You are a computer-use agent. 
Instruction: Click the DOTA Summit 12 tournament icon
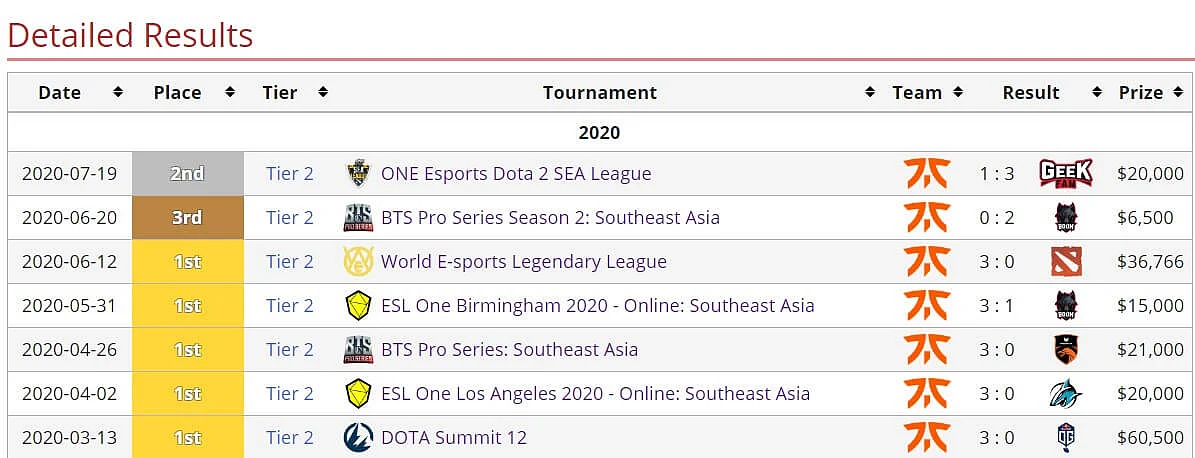pos(357,437)
